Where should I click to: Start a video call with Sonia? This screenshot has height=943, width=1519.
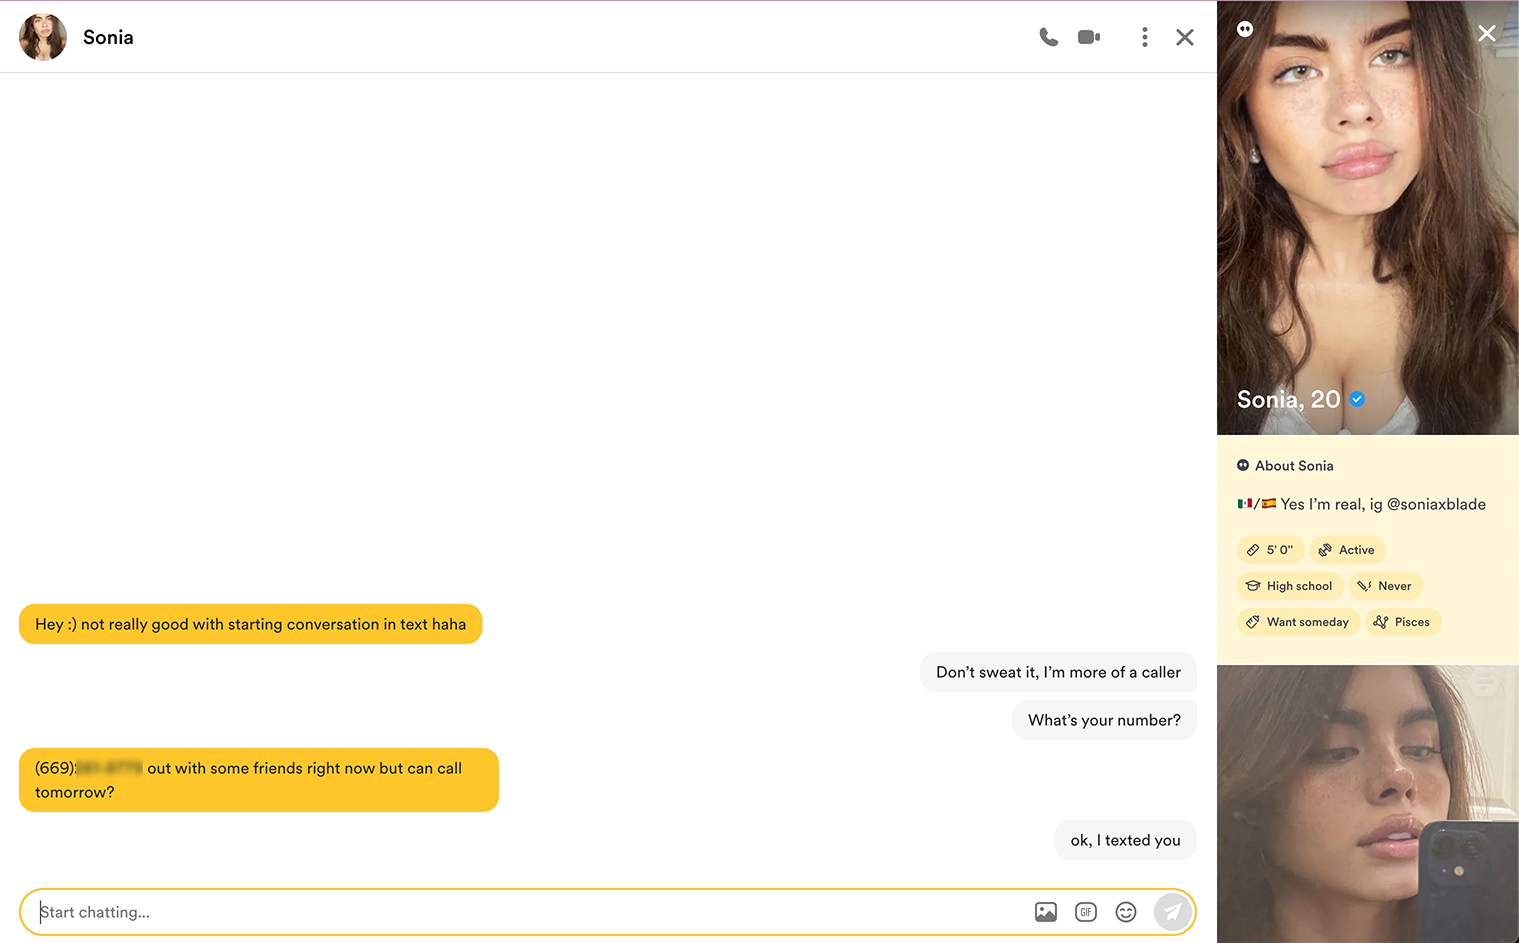pos(1089,37)
